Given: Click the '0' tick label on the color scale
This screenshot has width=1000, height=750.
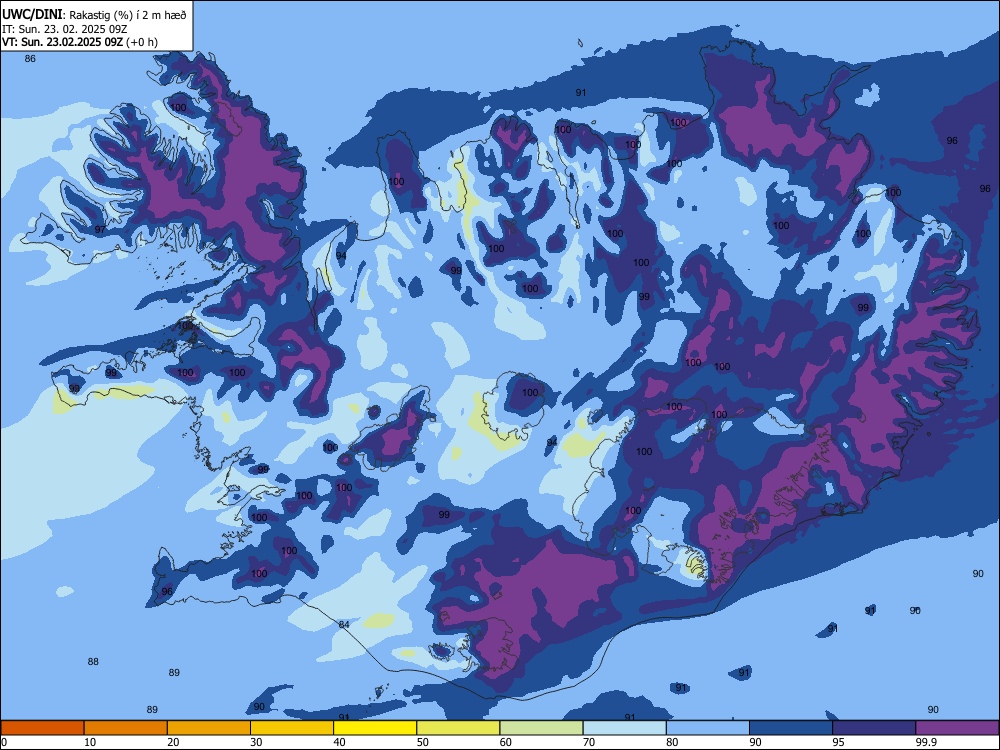Looking at the screenshot, I should (4, 742).
